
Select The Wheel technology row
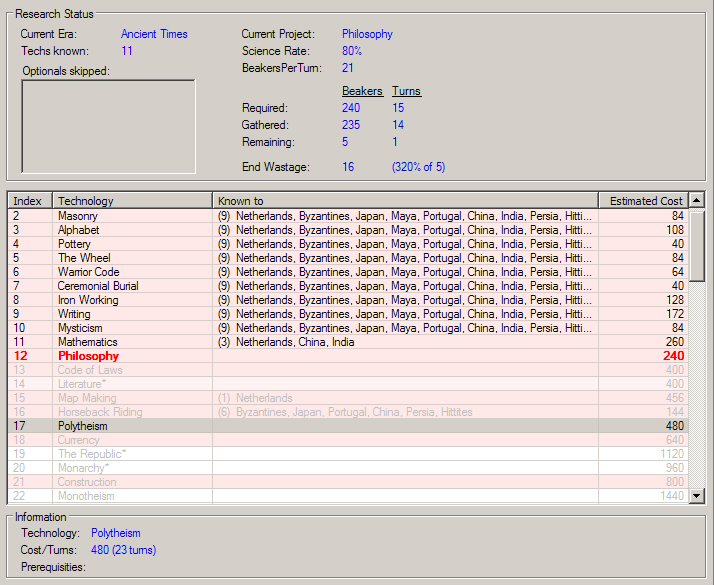(348, 258)
